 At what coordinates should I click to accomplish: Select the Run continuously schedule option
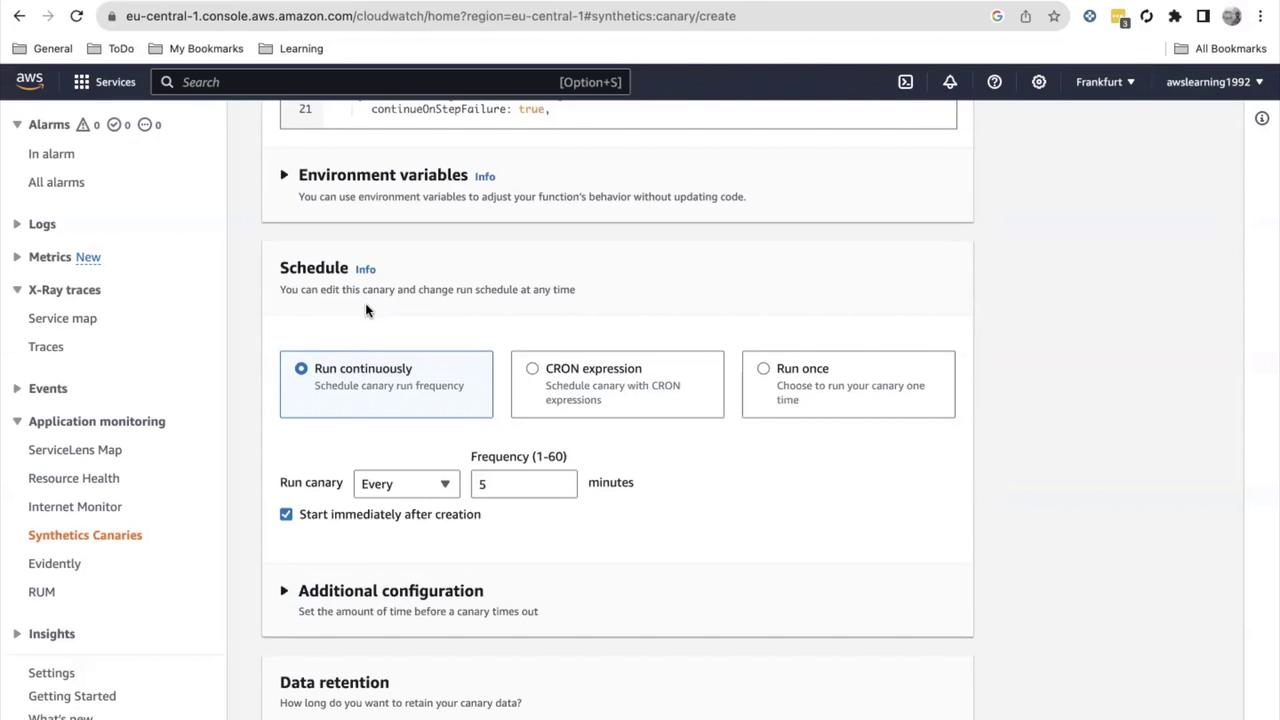point(386,384)
